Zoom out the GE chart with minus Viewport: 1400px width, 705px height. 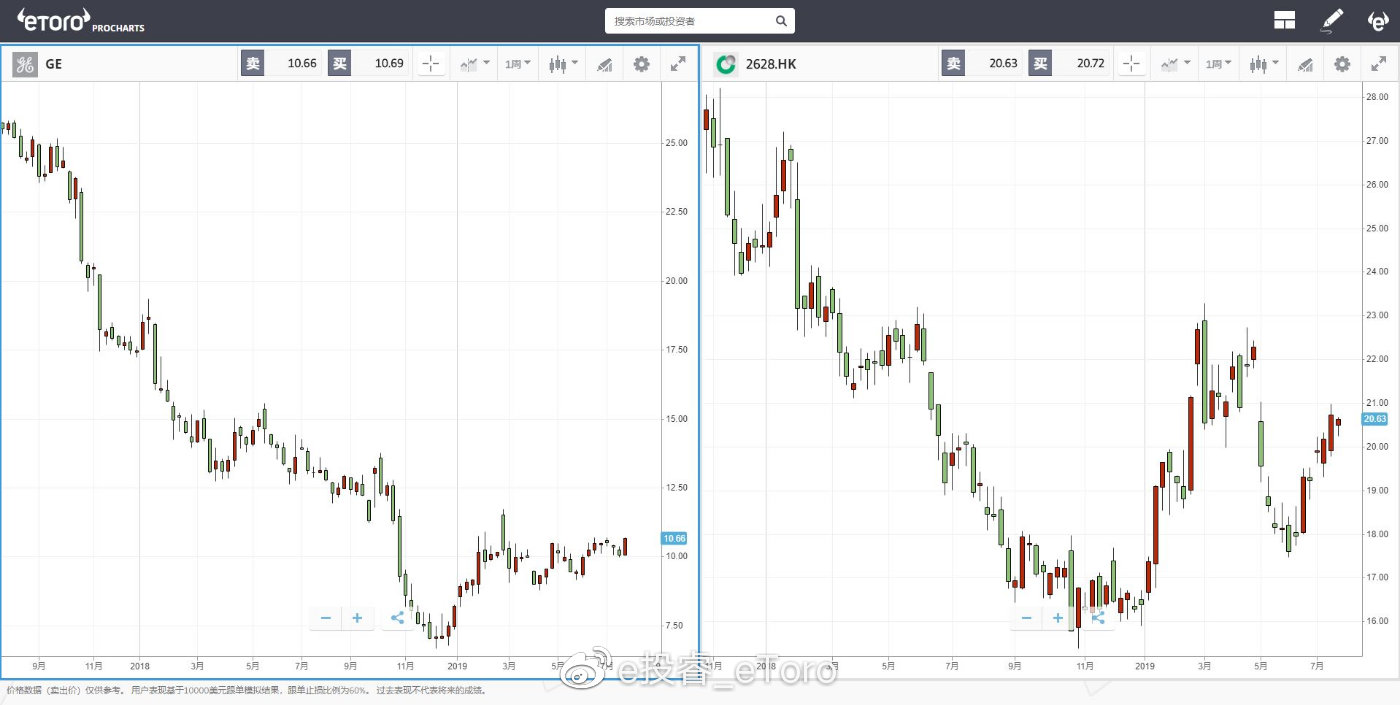(326, 618)
